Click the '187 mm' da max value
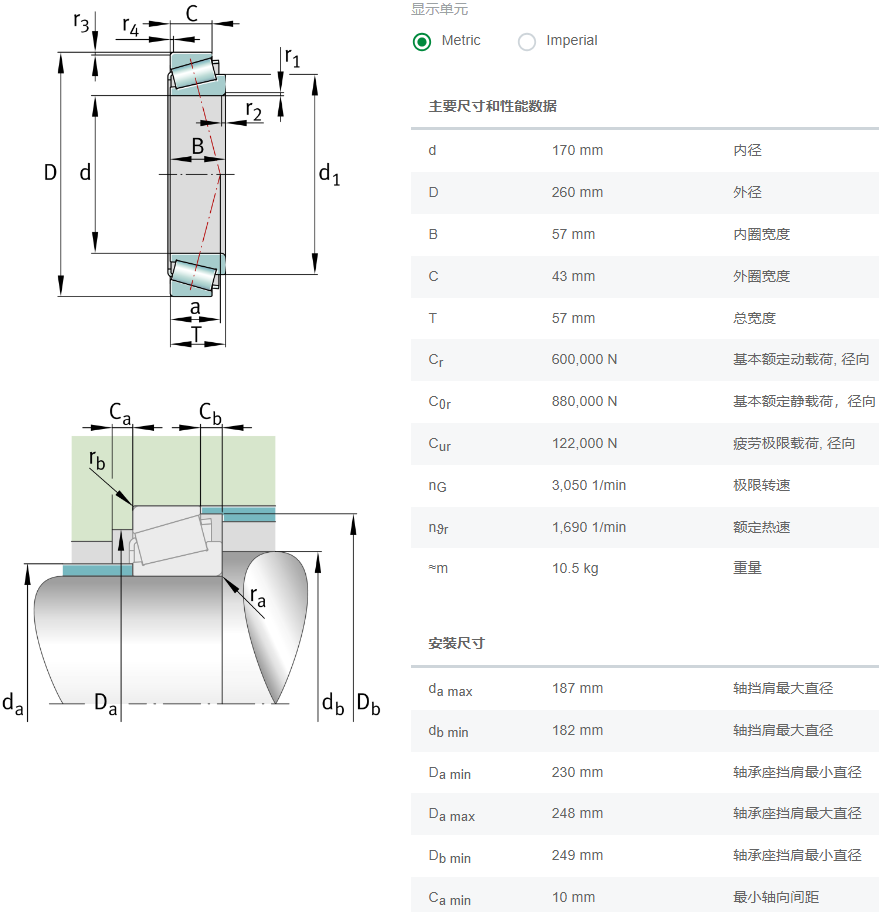The height and width of the screenshot is (912, 879). click(577, 688)
